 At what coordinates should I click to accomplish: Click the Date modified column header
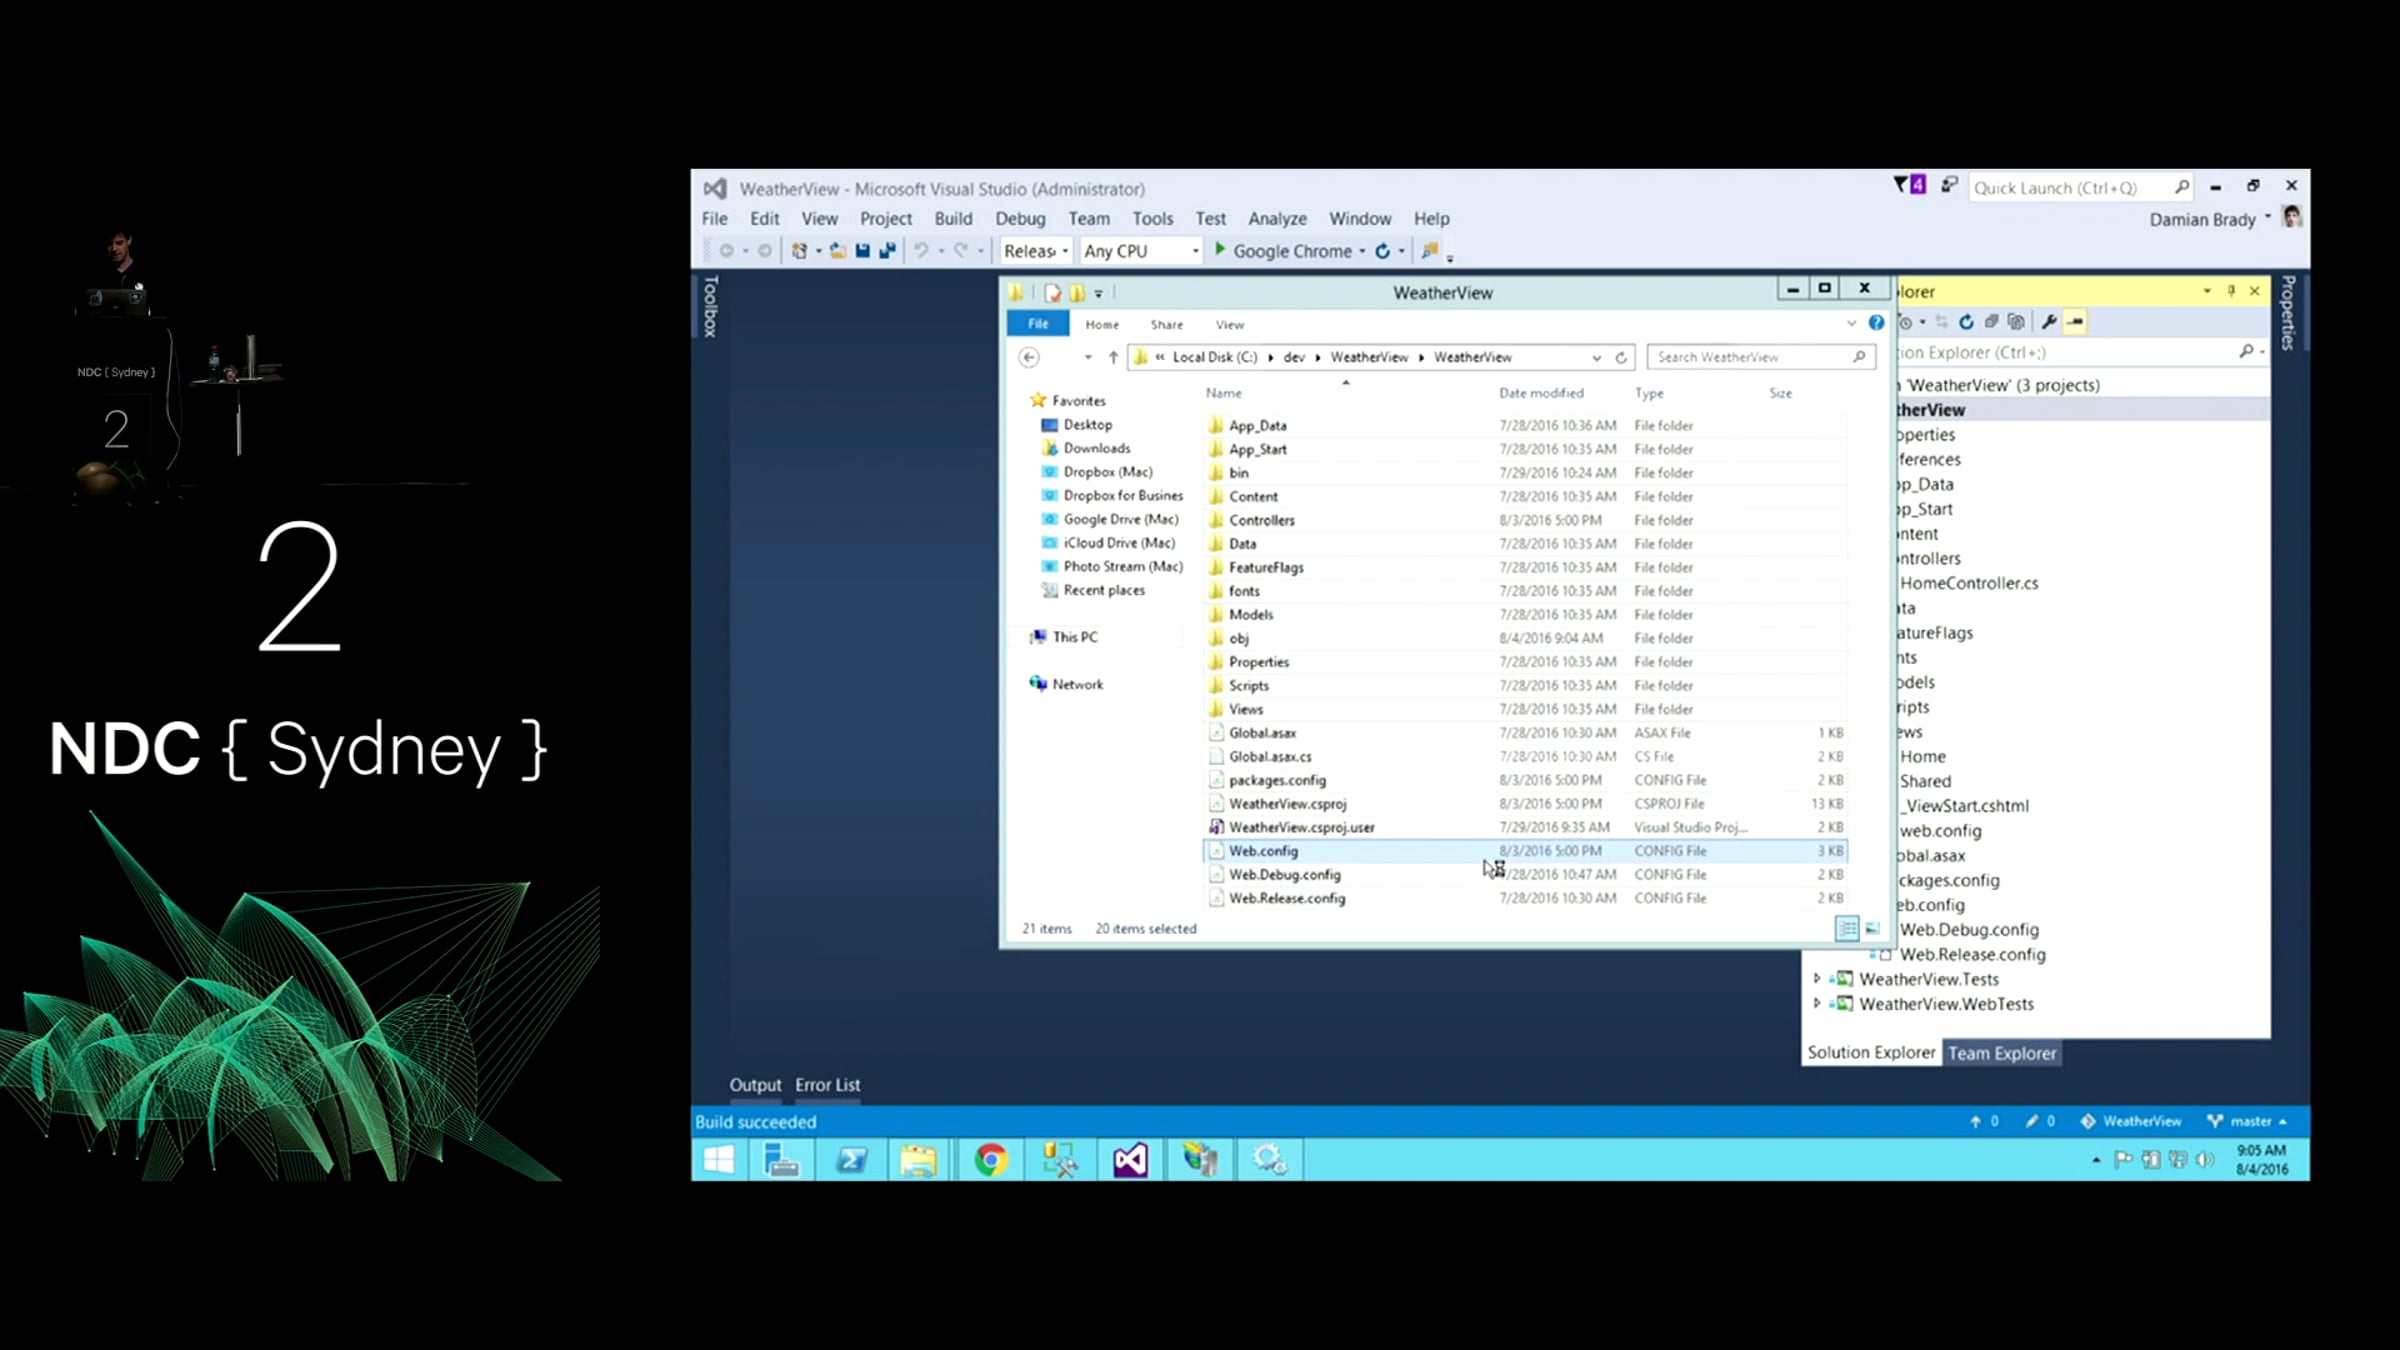[1541, 393]
